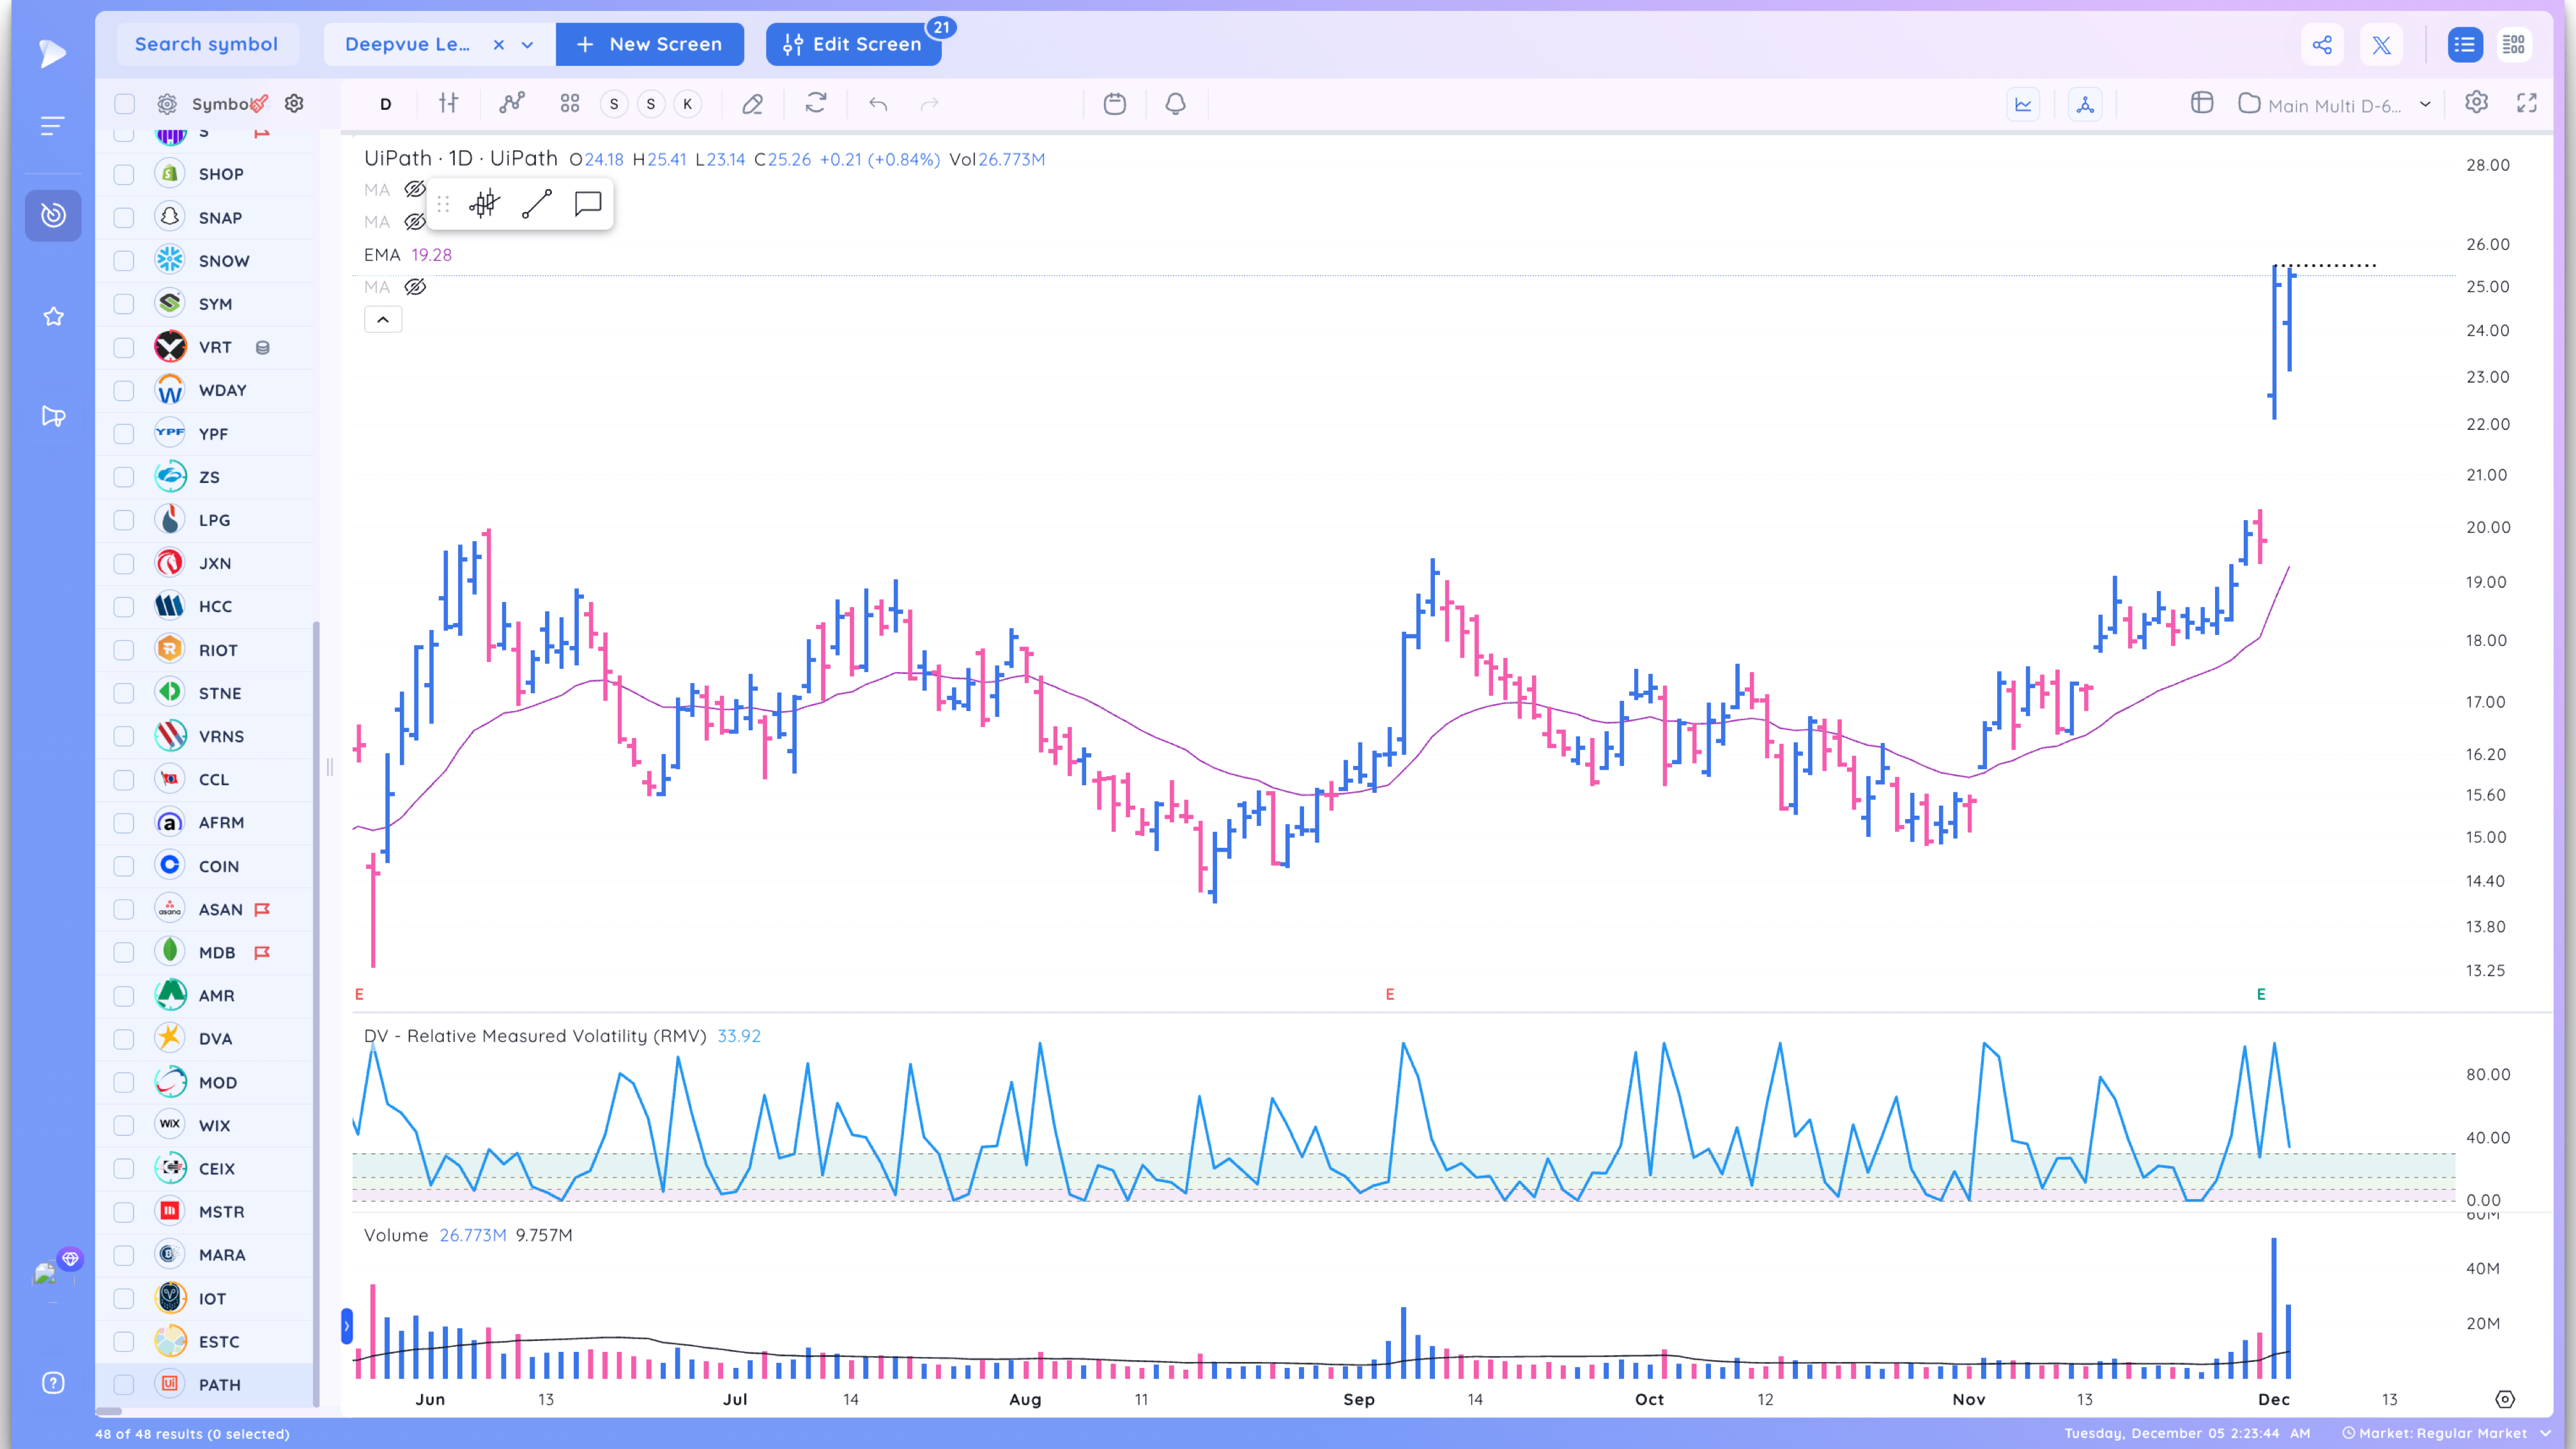This screenshot has width=2576, height=1449.
Task: Select the trend line drawing tool
Action: coord(537,204)
